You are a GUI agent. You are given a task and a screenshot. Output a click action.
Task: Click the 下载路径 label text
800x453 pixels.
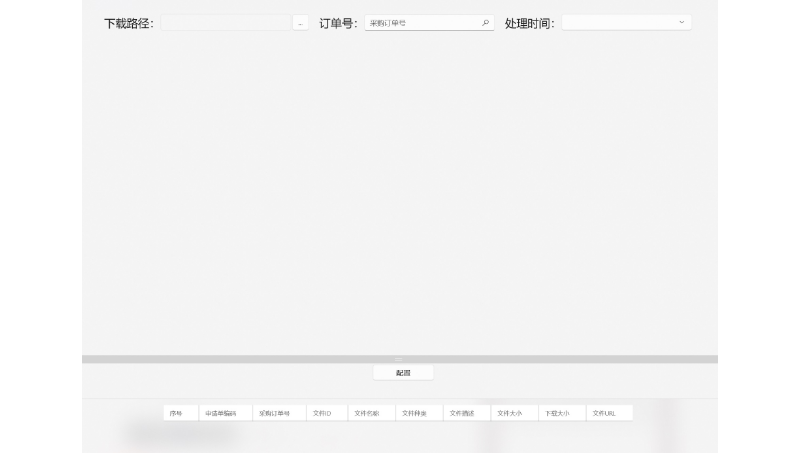129,23
